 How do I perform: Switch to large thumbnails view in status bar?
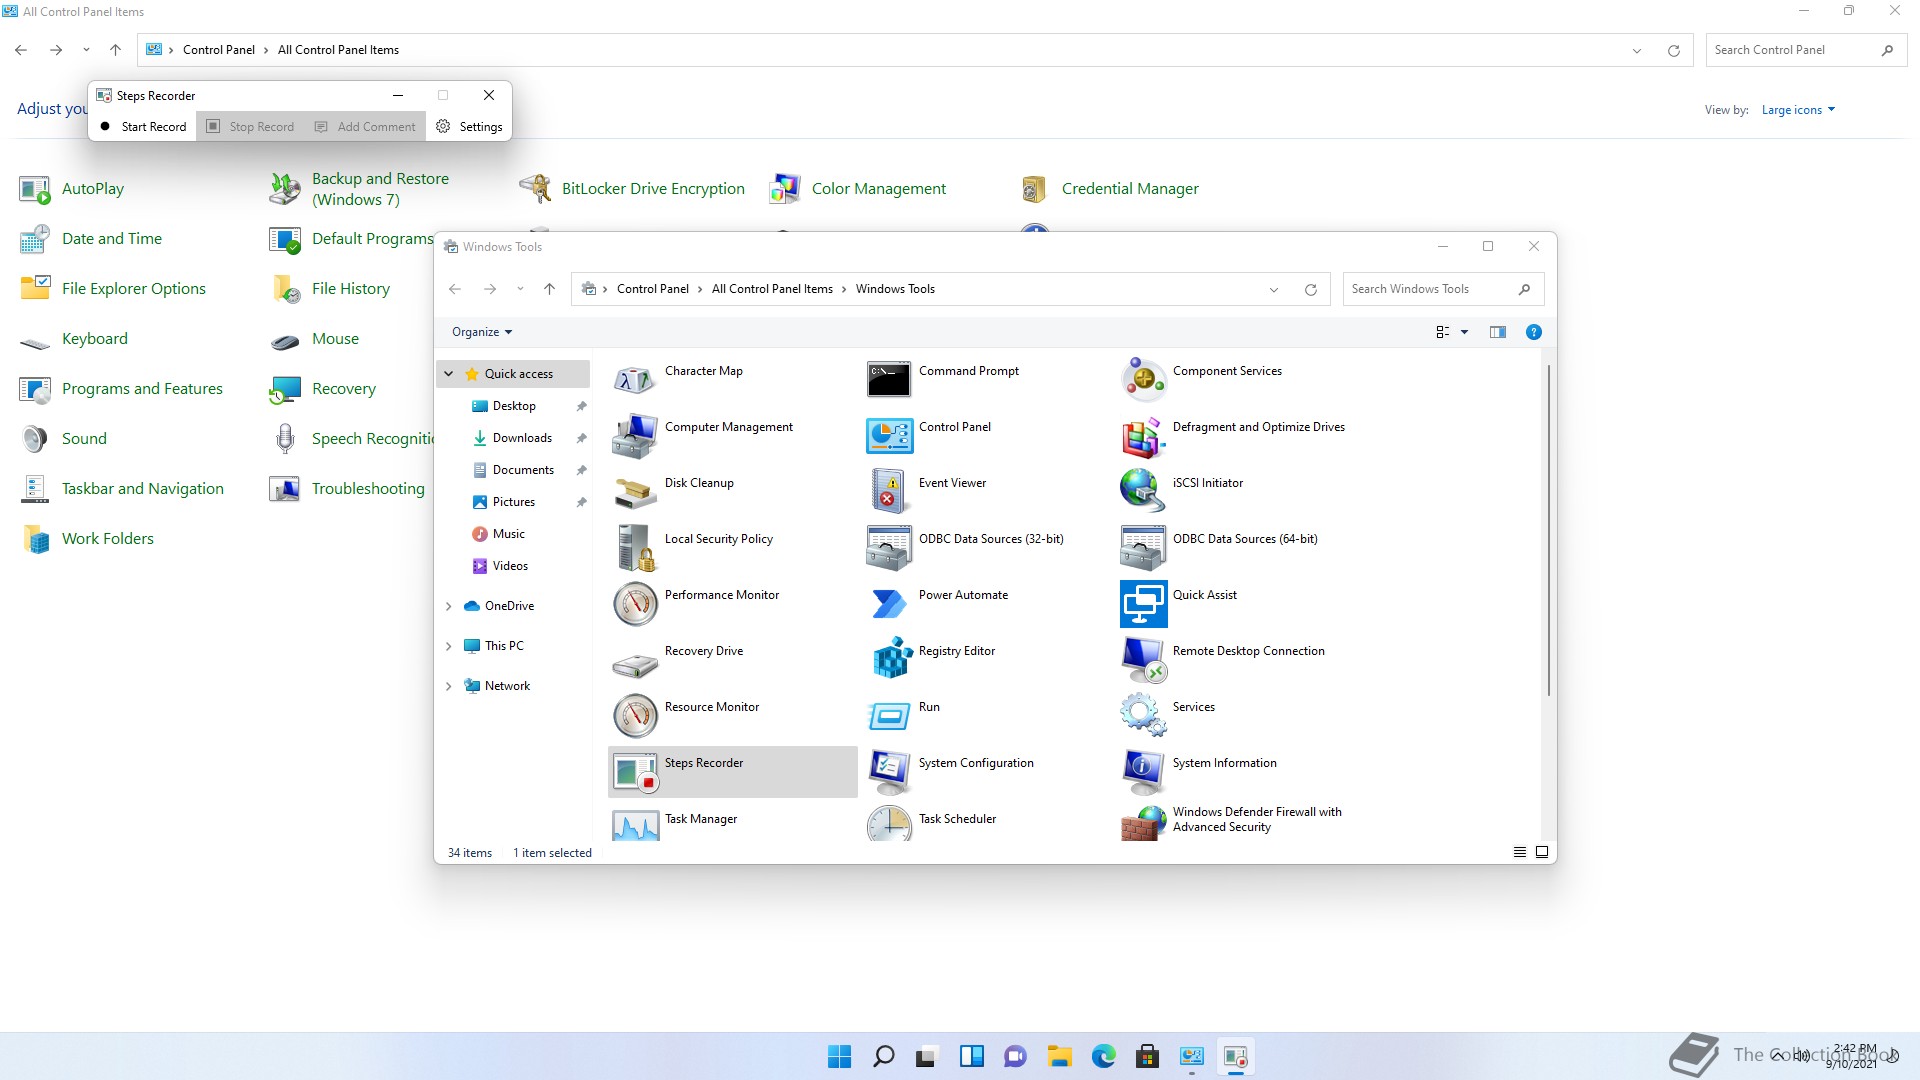pyautogui.click(x=1542, y=852)
